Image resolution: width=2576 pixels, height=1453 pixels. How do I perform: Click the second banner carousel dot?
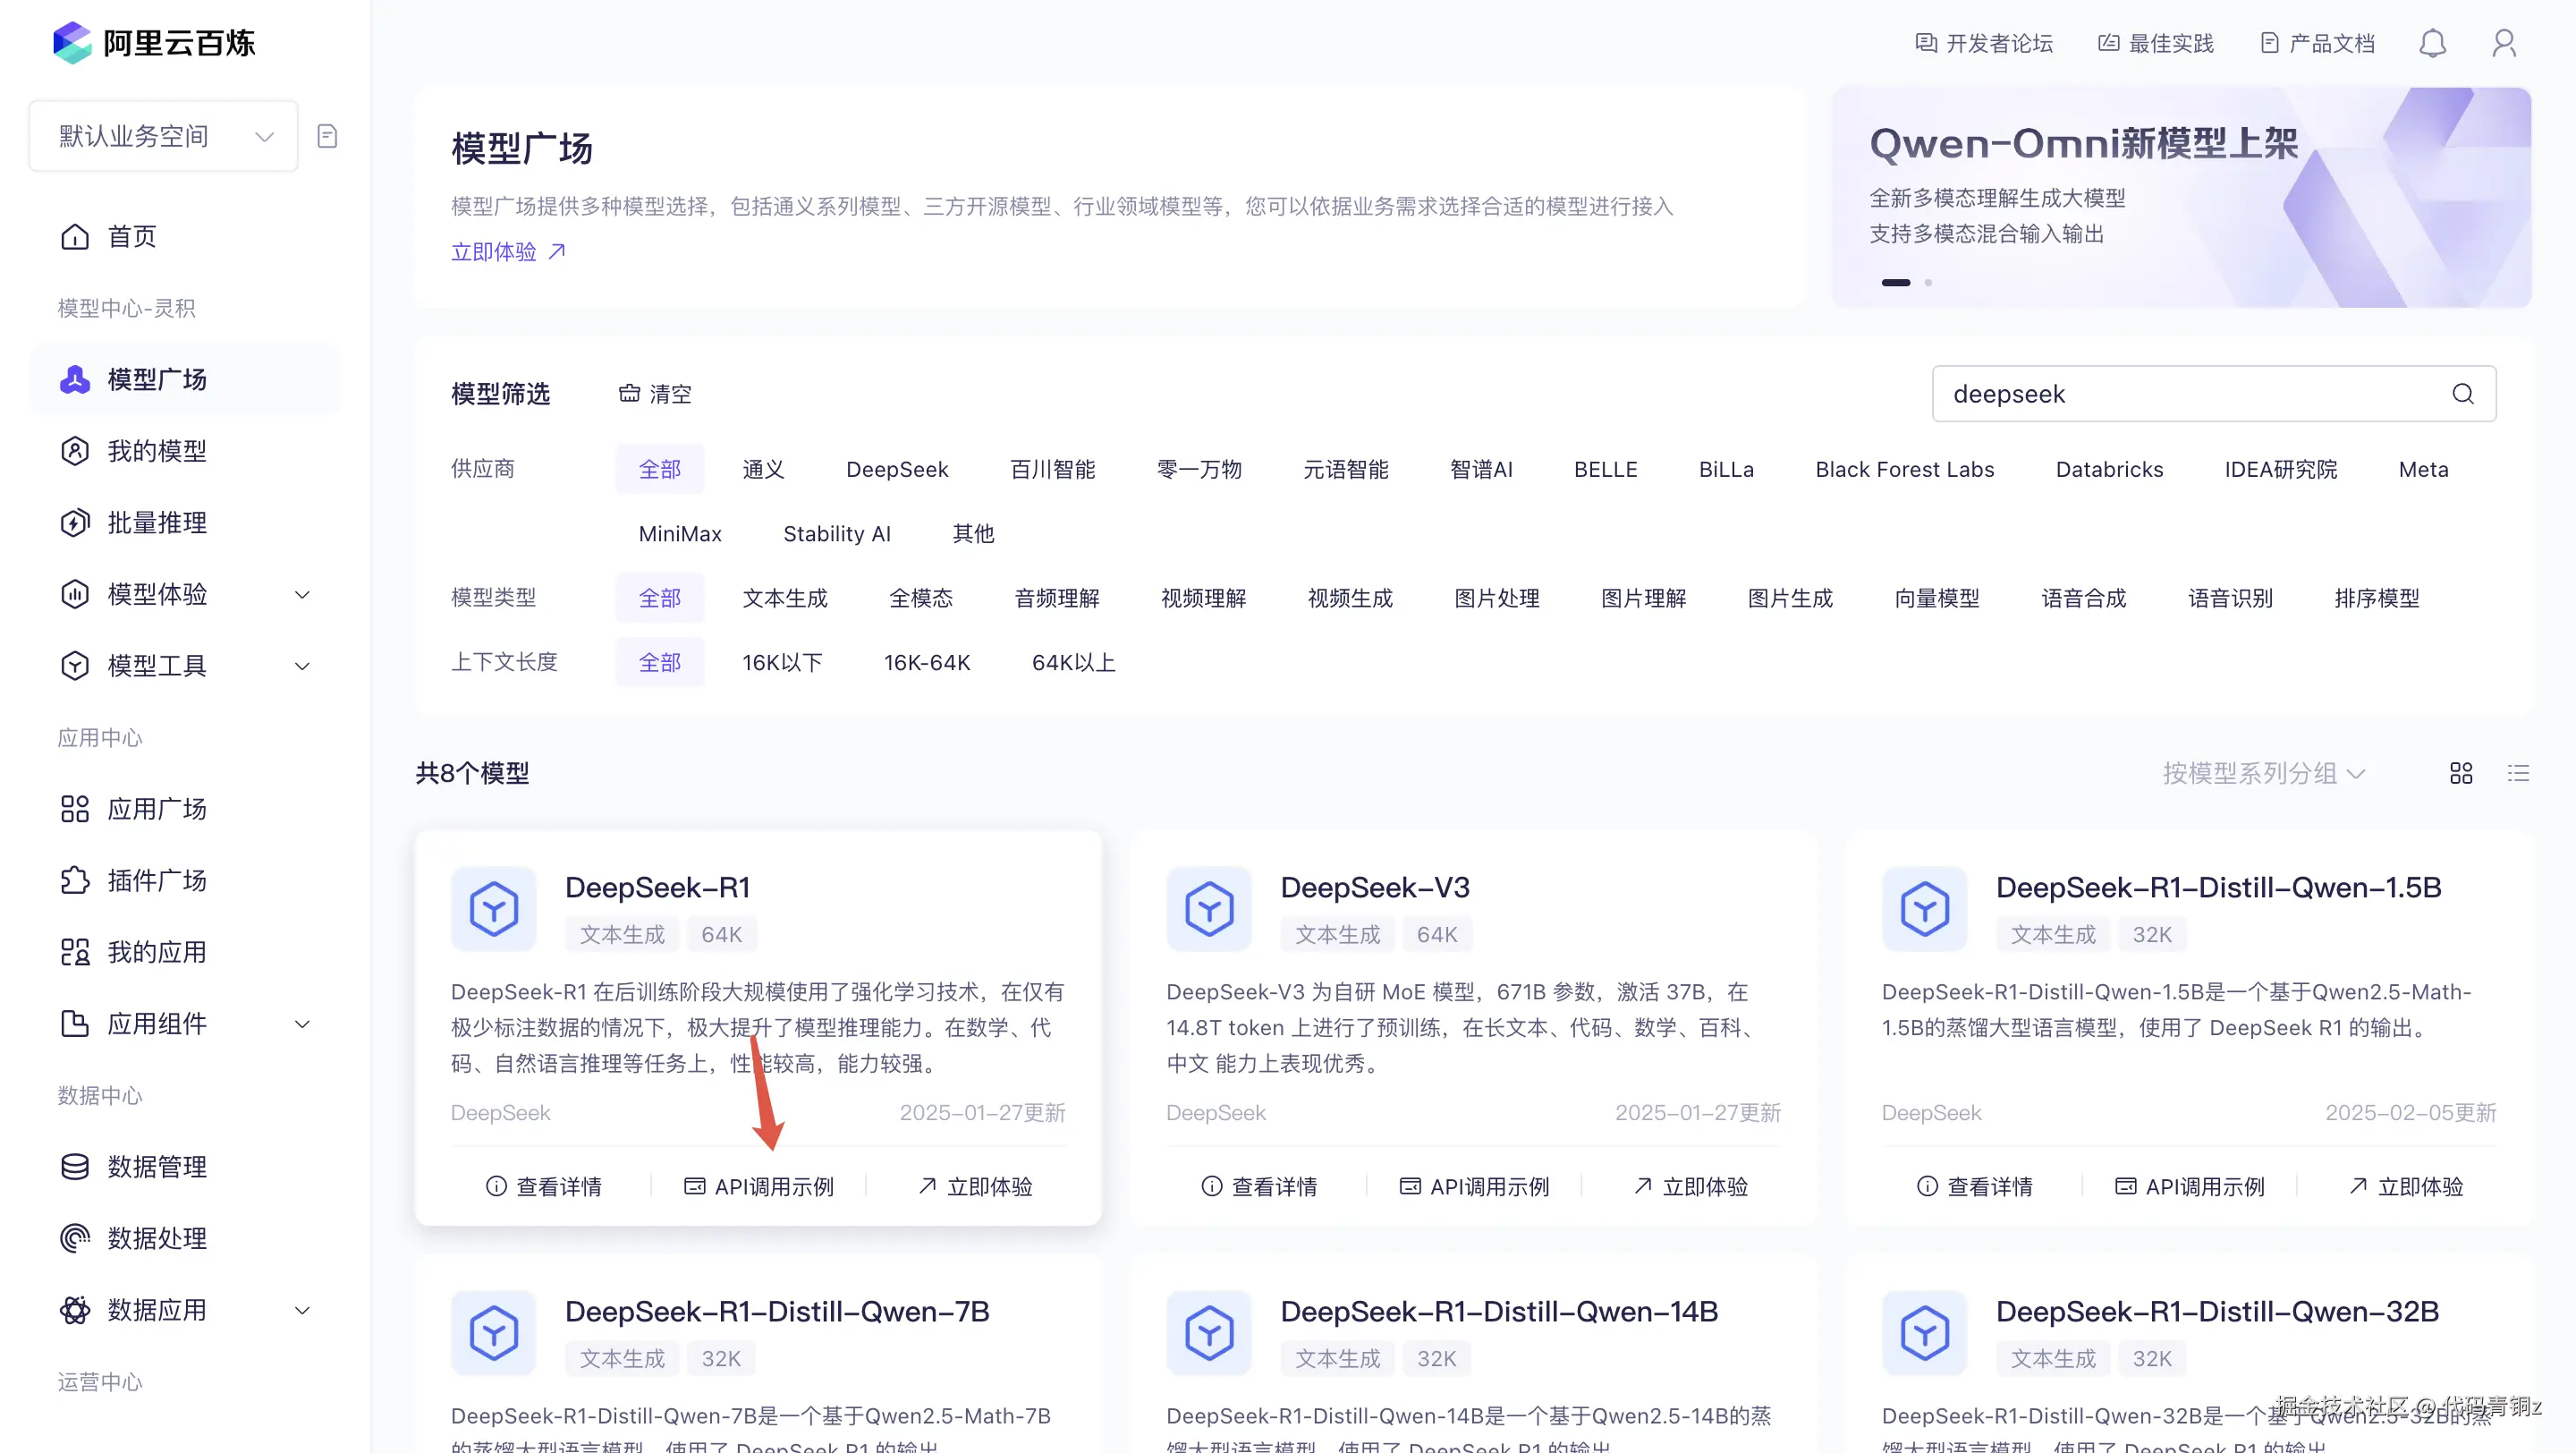[x=1928, y=283]
